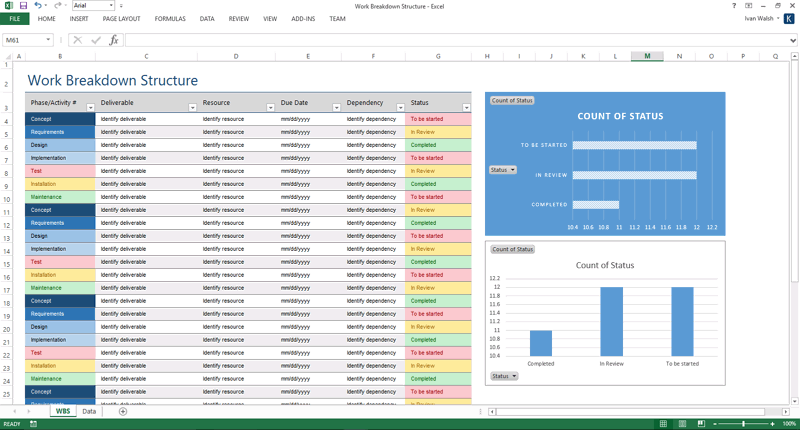Open the green FILE menu
Image resolution: width=800 pixels, height=430 pixels.
coord(15,19)
